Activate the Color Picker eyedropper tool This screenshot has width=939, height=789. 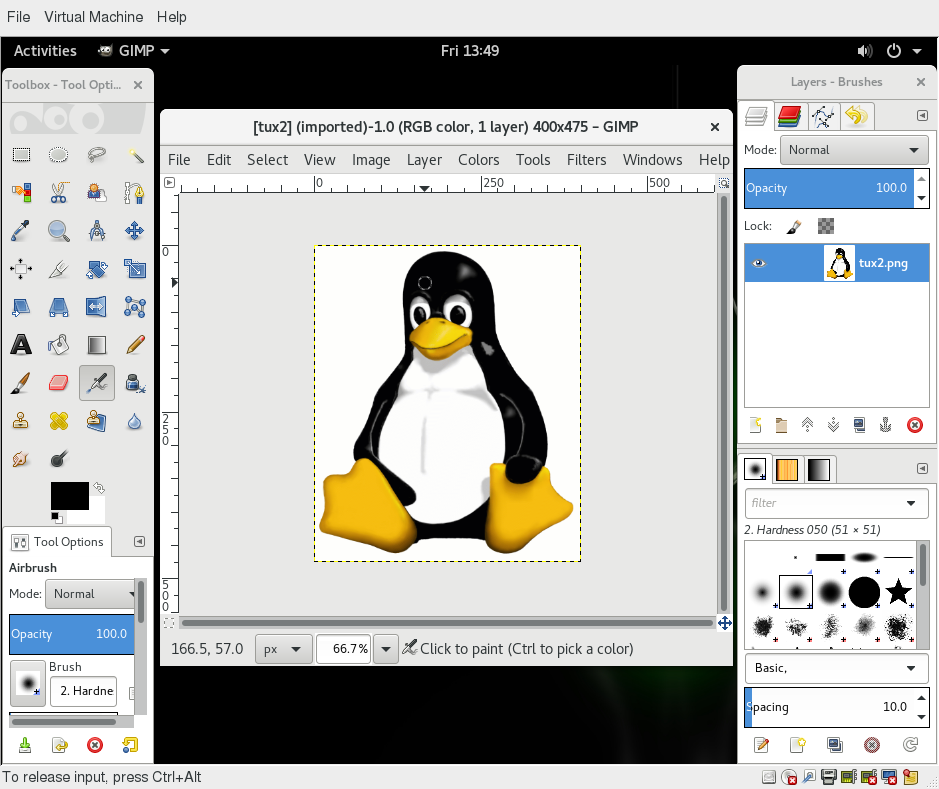(x=21, y=230)
